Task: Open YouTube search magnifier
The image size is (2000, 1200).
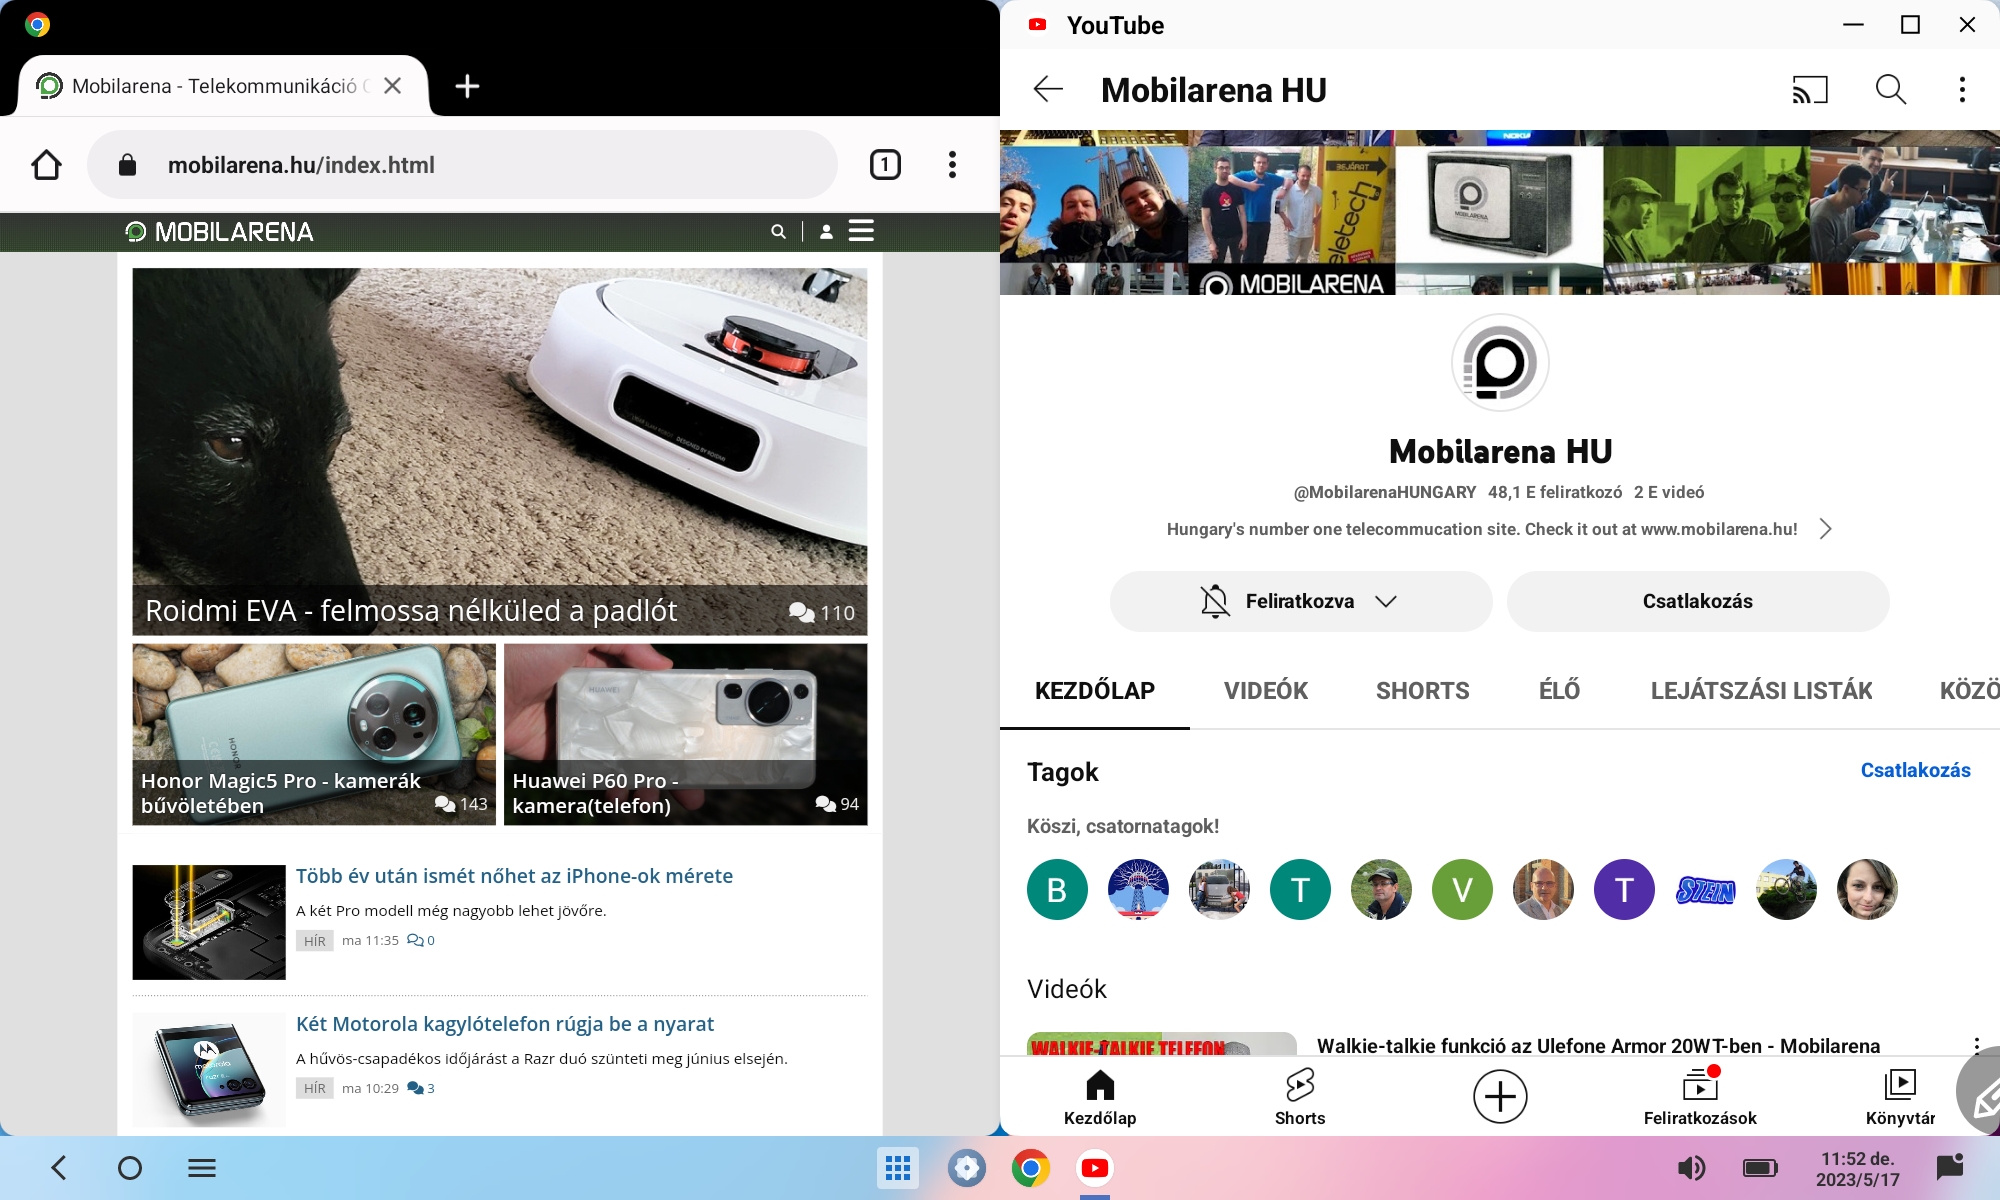Action: [x=1890, y=90]
